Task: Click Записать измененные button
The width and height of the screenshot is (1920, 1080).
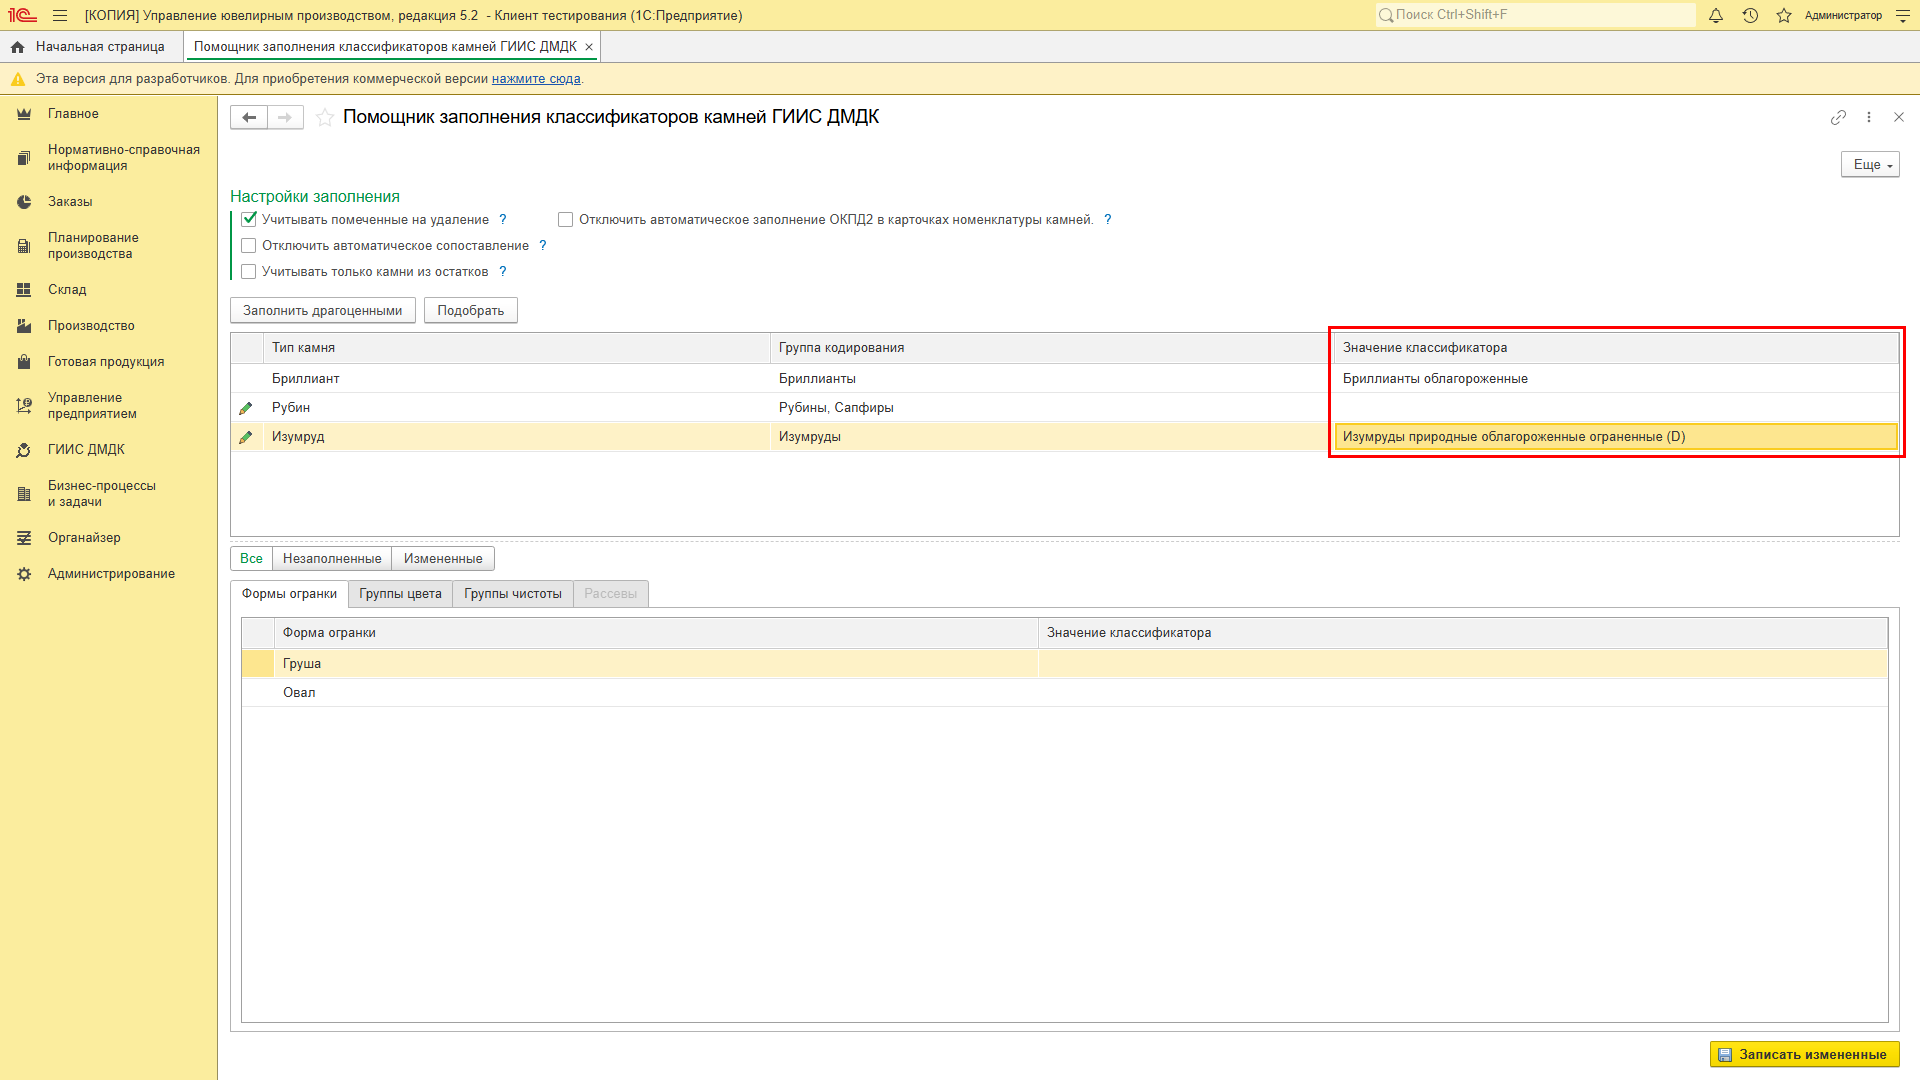Action: (x=1804, y=1054)
